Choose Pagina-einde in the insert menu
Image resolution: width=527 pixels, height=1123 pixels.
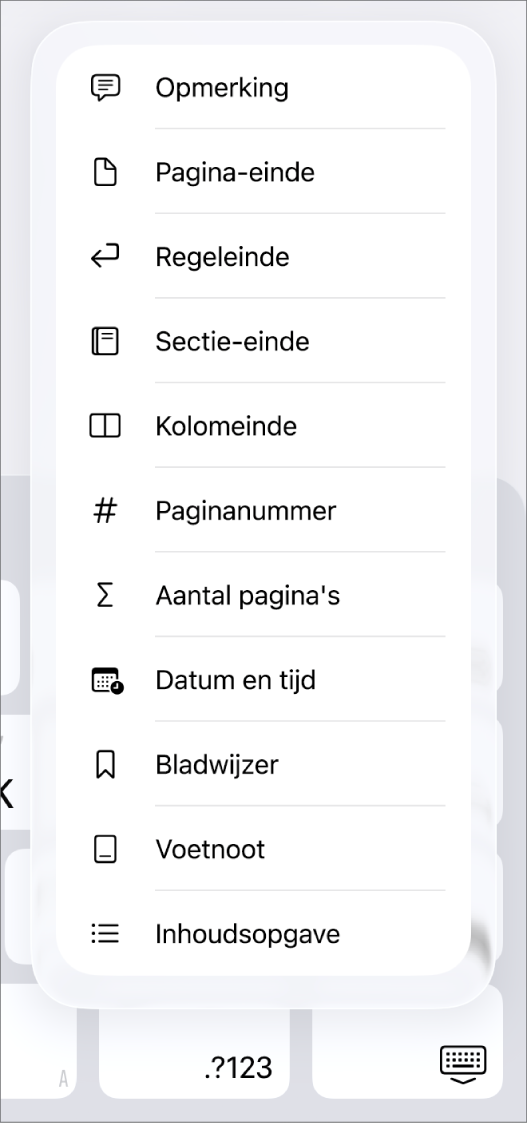point(264,172)
